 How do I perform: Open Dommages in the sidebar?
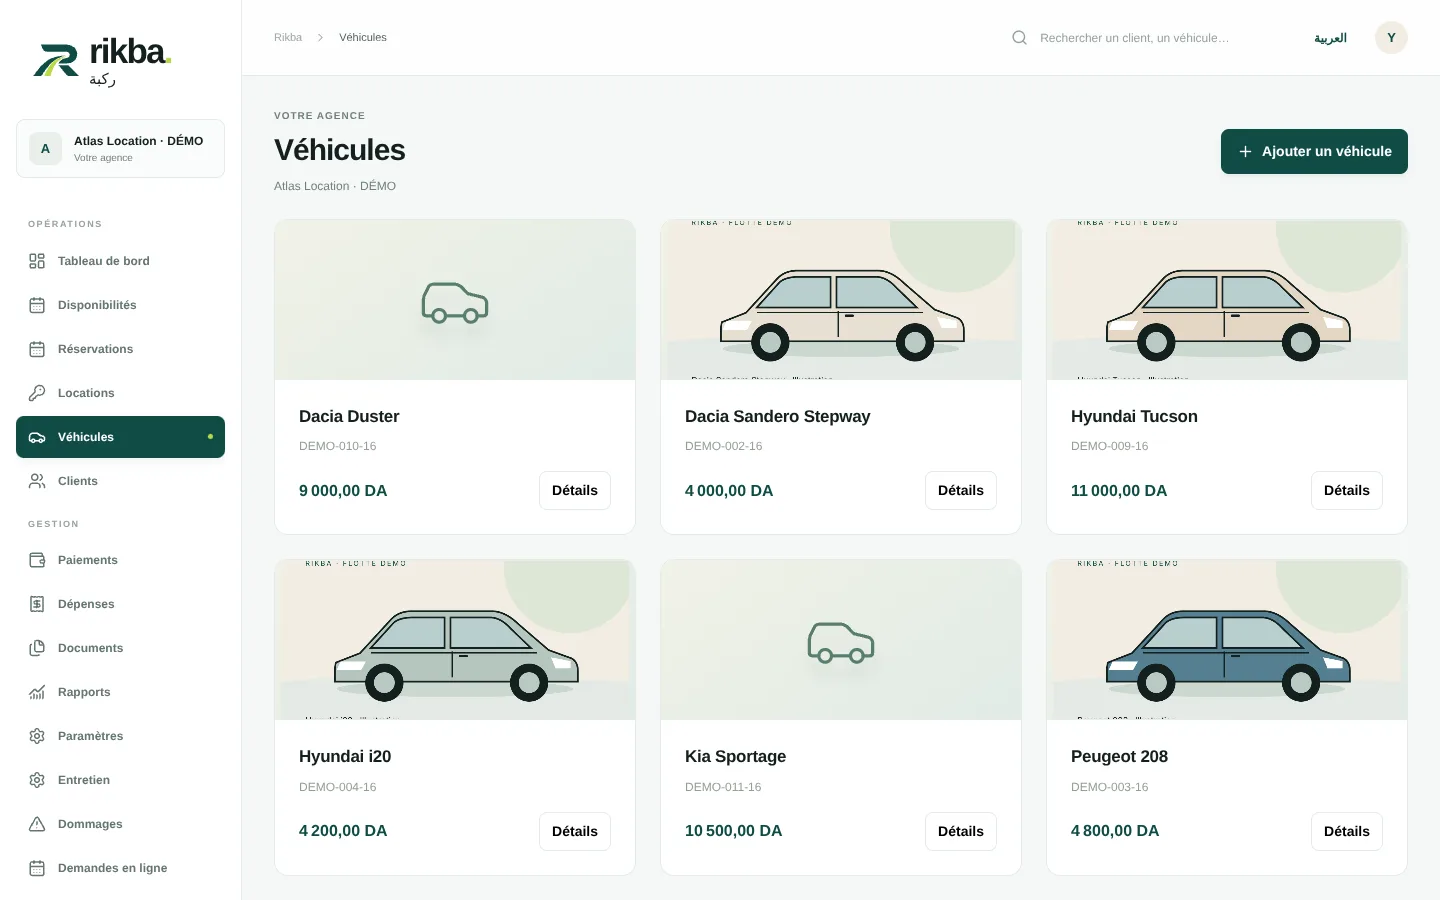(x=120, y=824)
